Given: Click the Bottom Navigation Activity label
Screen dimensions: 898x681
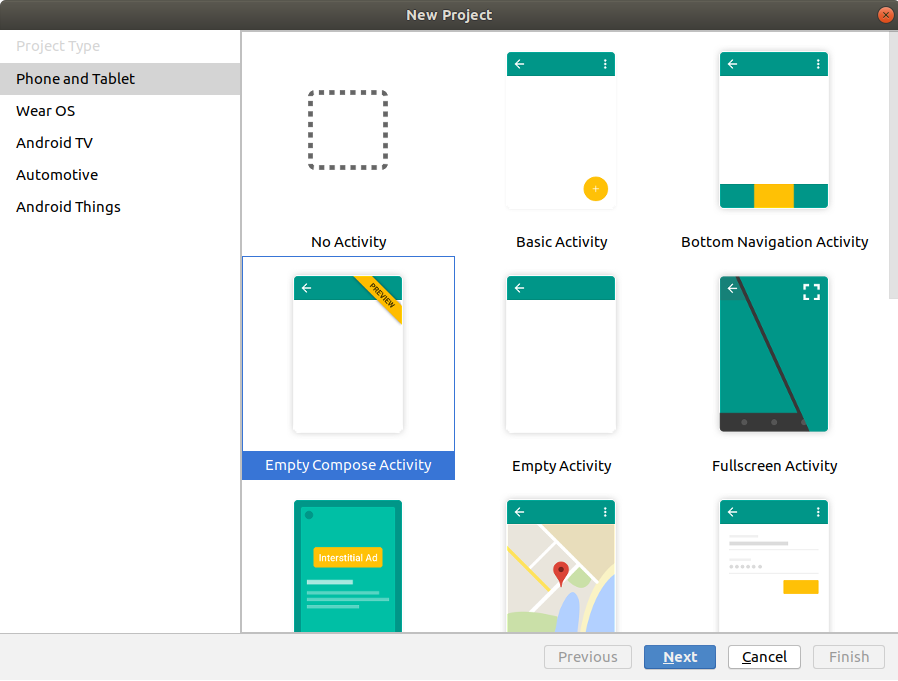Looking at the screenshot, I should (774, 242).
